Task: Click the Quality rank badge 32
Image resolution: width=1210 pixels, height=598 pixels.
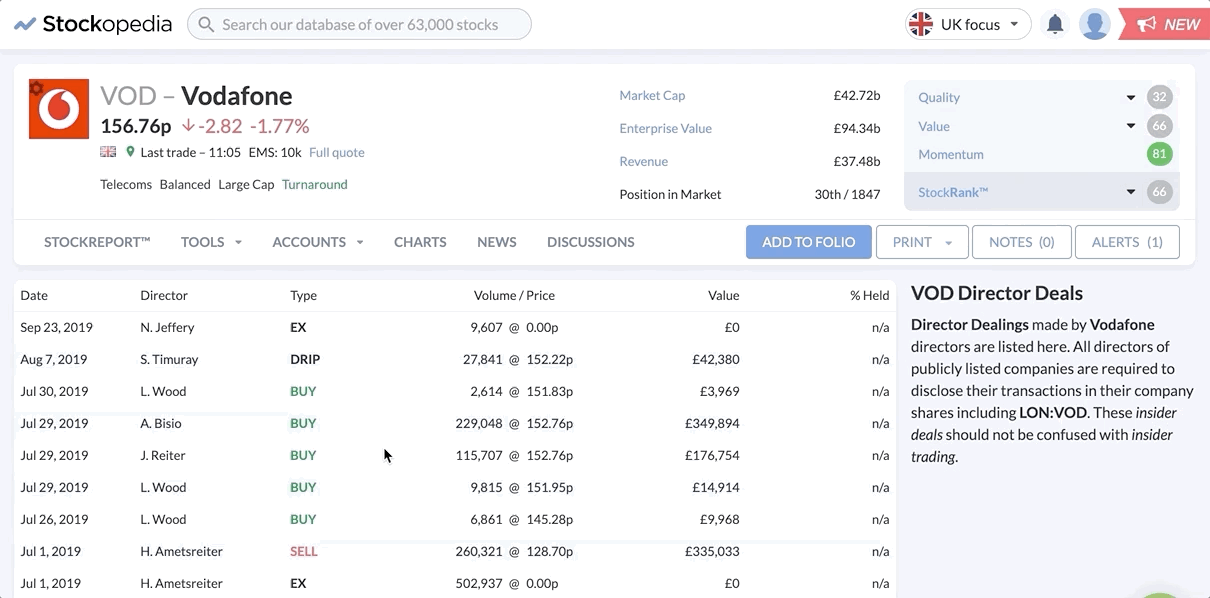Action: click(x=1160, y=97)
